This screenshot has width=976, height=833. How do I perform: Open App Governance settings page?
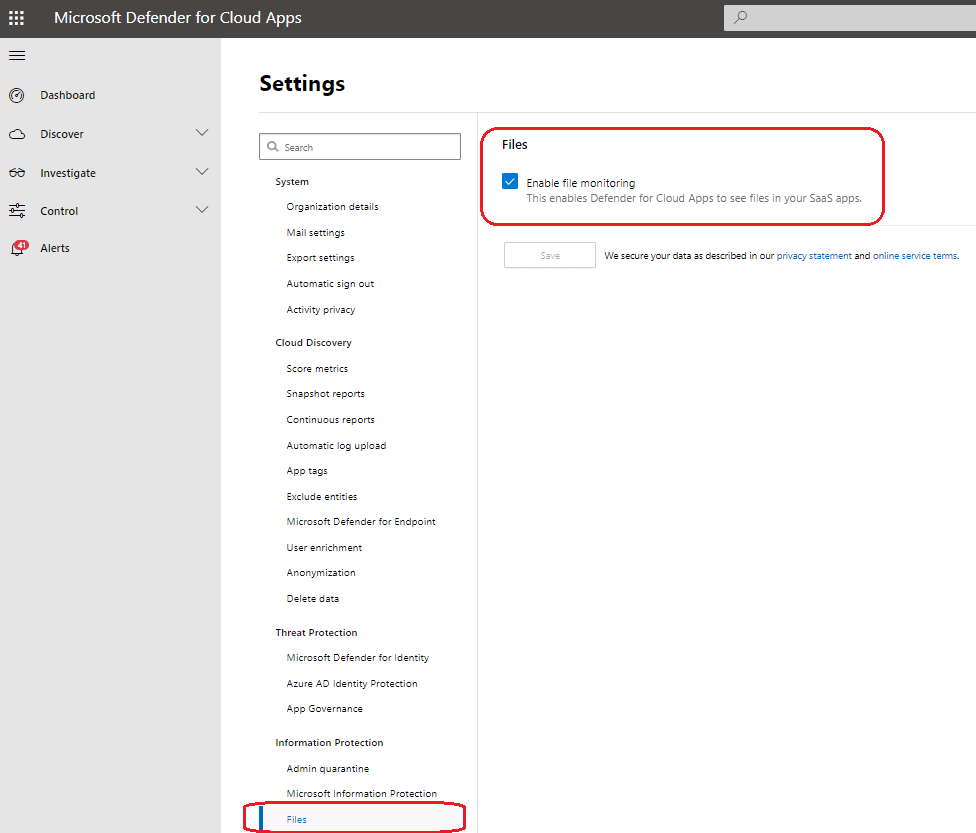325,709
